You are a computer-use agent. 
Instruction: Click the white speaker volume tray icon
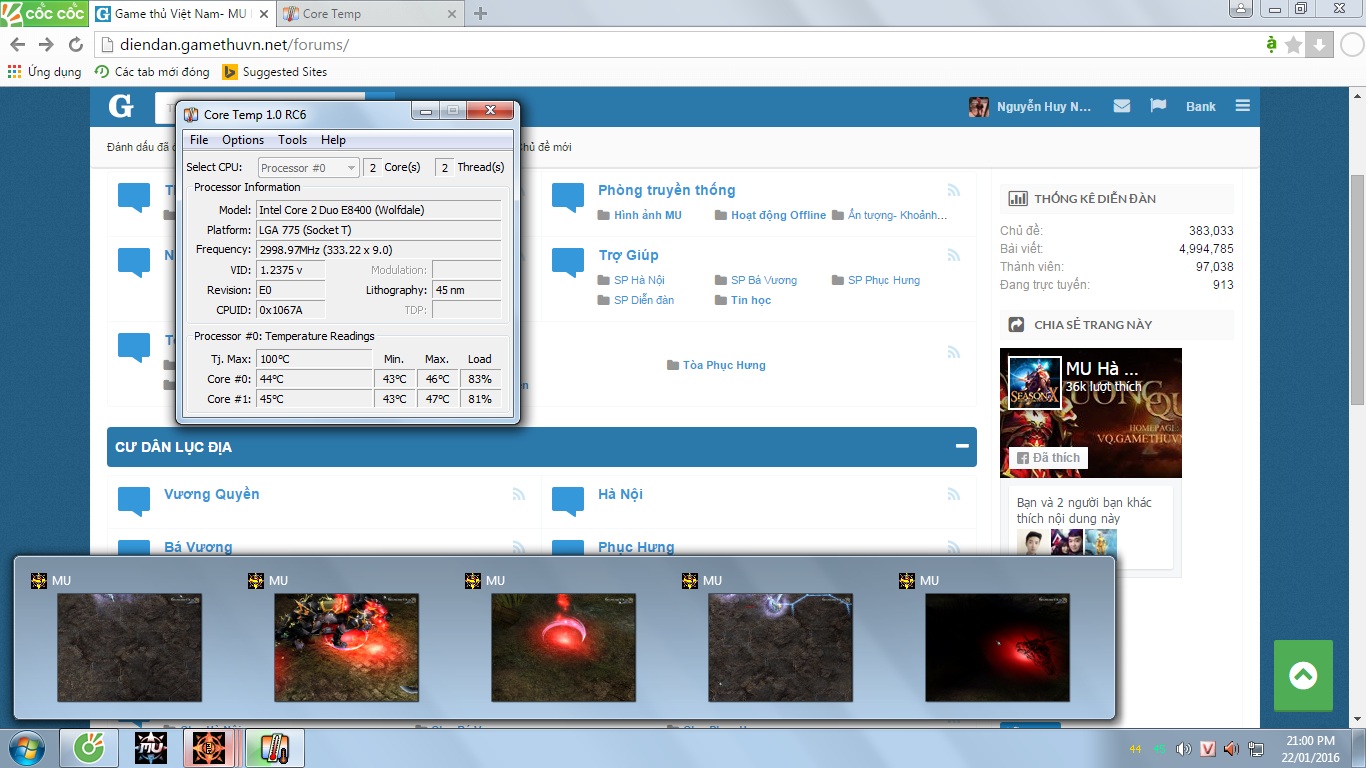coord(1184,749)
